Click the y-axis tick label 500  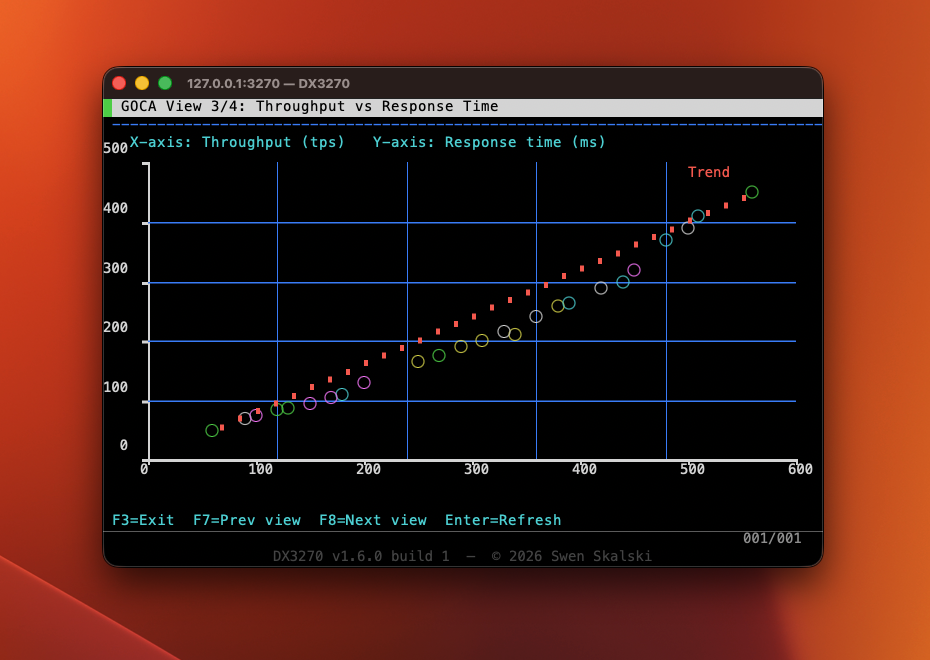pos(115,148)
